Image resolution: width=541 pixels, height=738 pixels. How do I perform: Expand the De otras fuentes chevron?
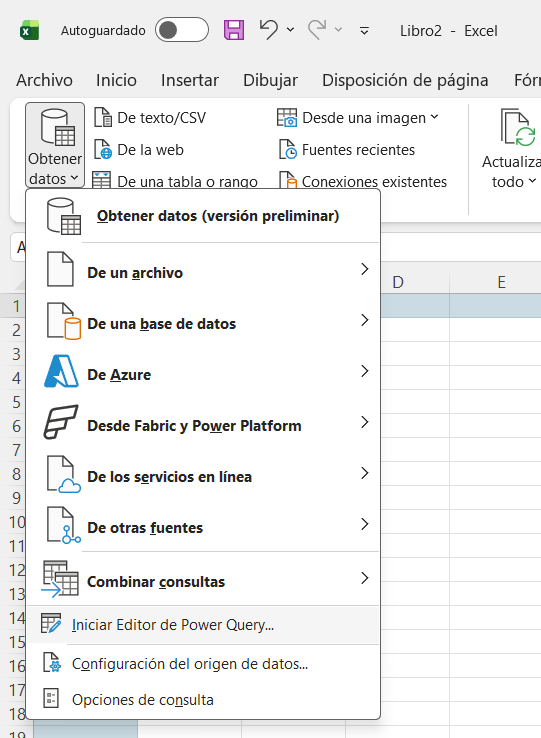pos(364,524)
